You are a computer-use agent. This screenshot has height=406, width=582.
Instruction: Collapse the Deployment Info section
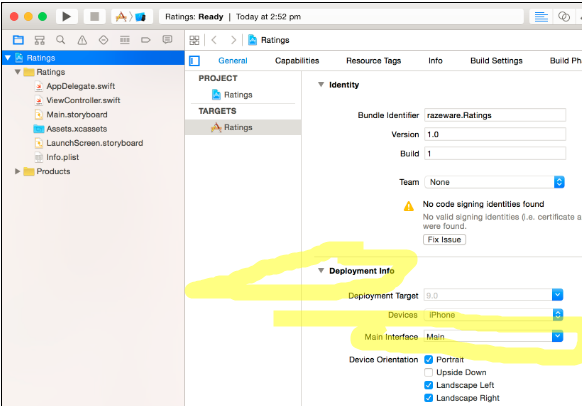tap(321, 271)
